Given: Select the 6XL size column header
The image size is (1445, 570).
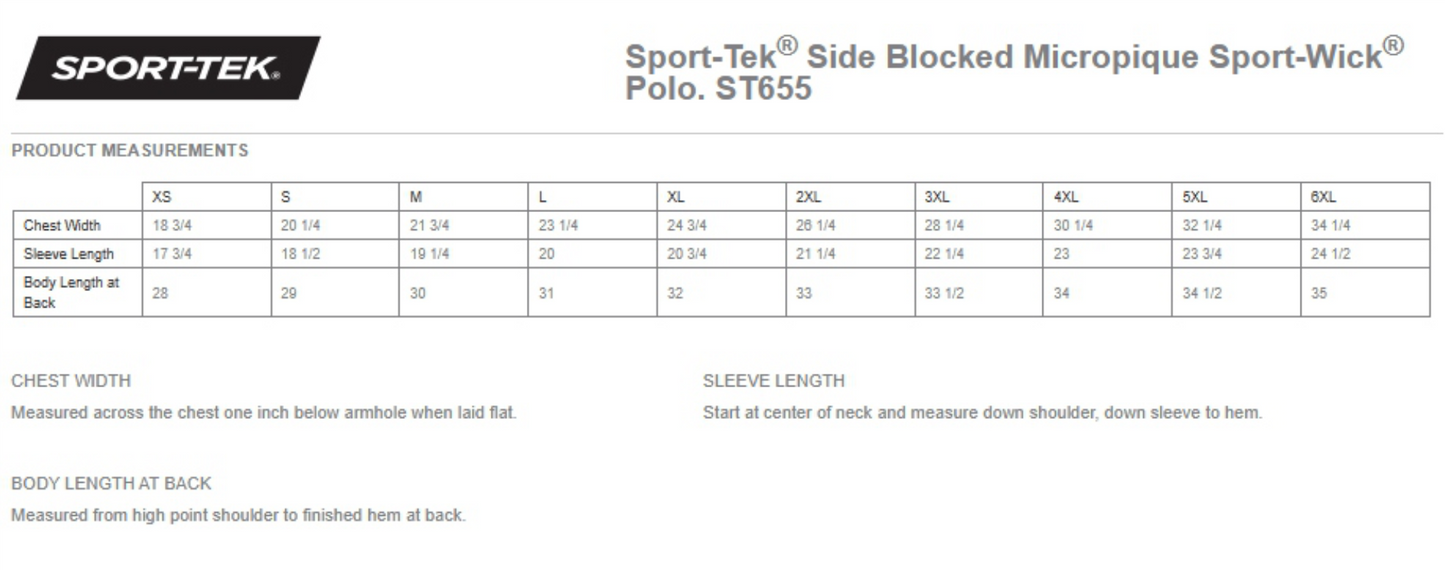Looking at the screenshot, I should tap(1323, 197).
